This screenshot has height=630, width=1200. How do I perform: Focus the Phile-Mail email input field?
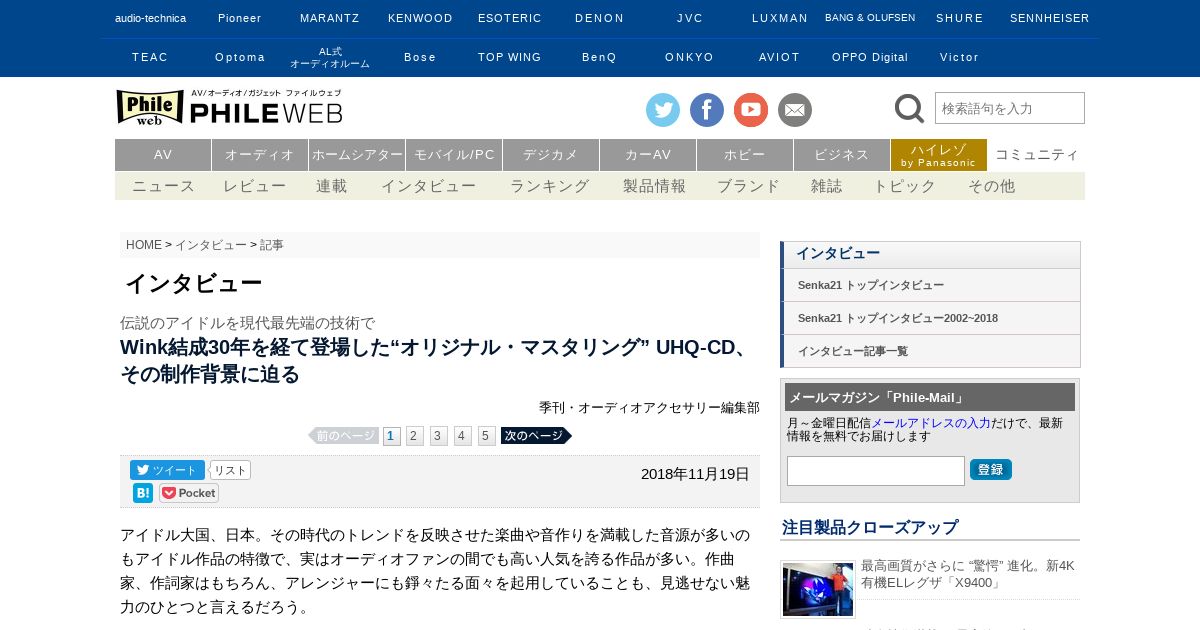point(876,471)
